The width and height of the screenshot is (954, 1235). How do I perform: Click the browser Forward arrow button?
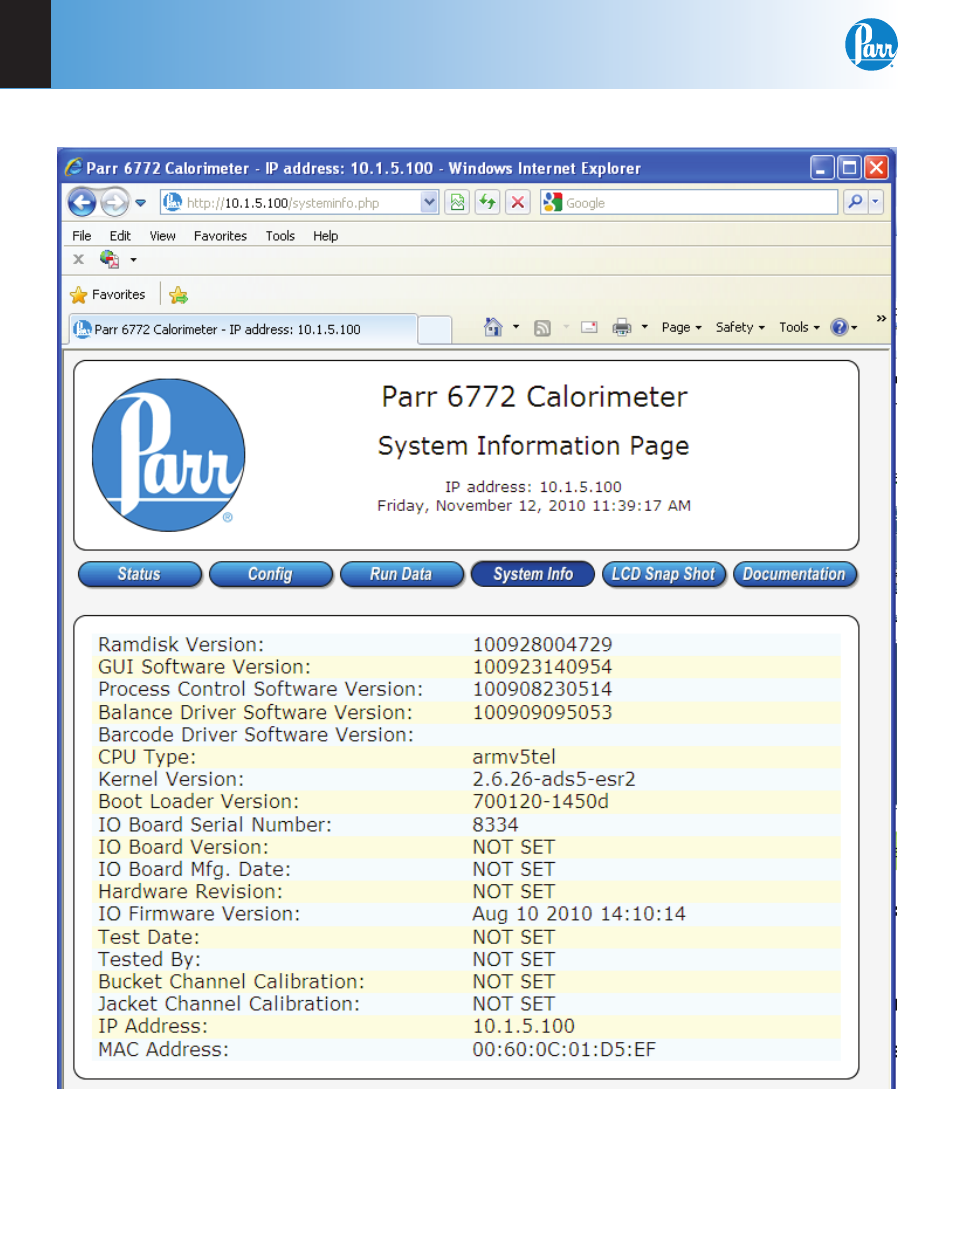[115, 202]
